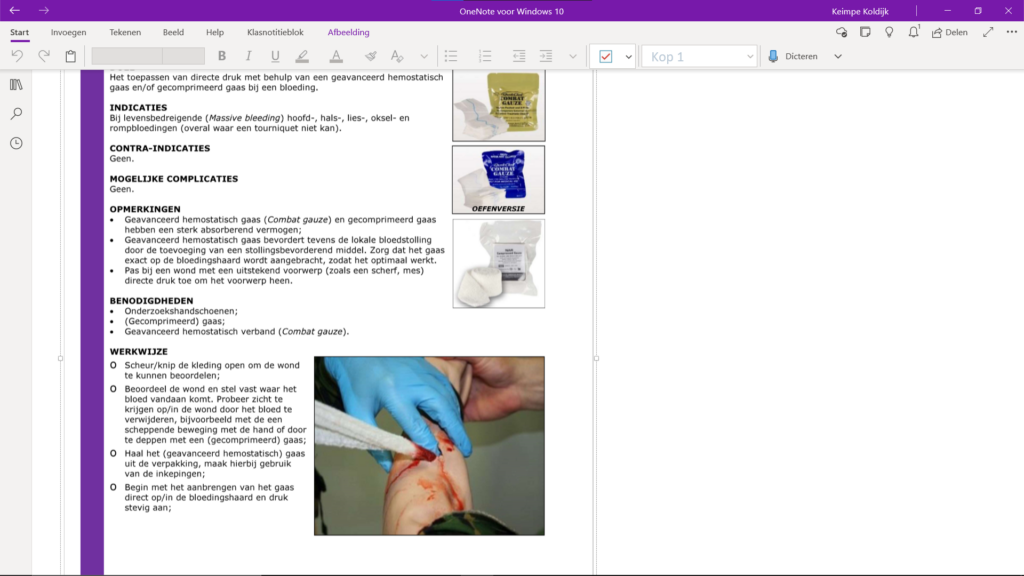Open the Klasnotitieblok tab
The width and height of the screenshot is (1024, 576).
pos(275,32)
